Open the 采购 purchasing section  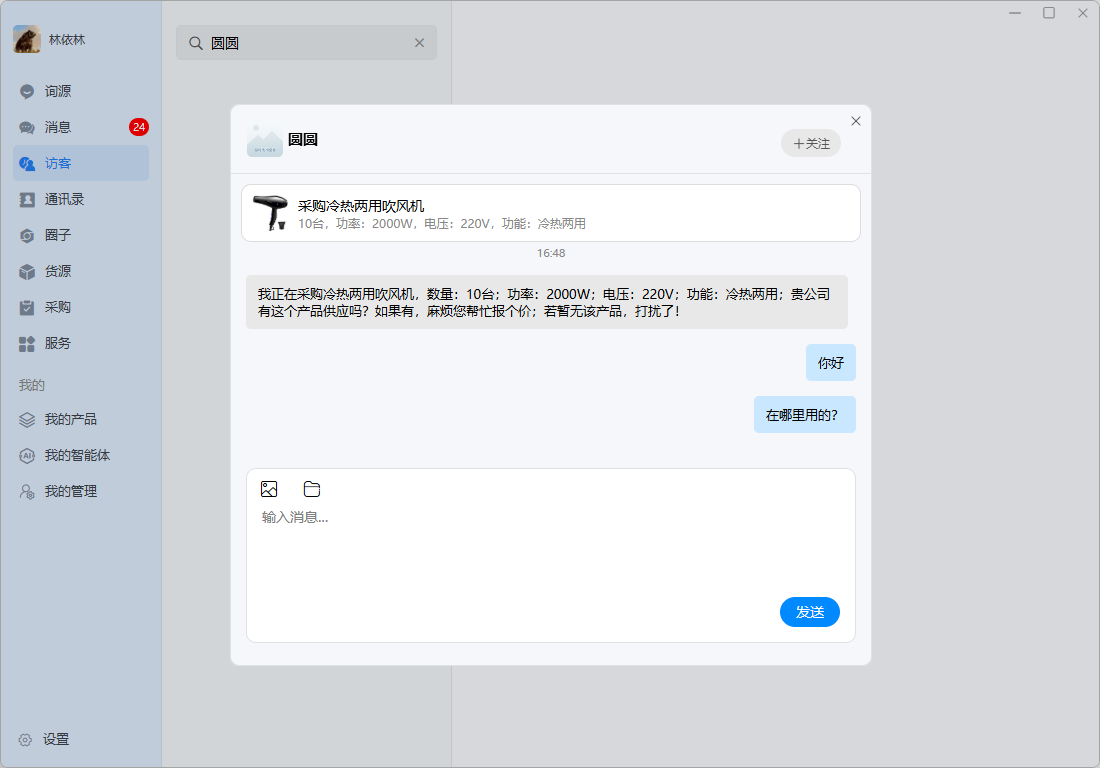click(x=81, y=307)
